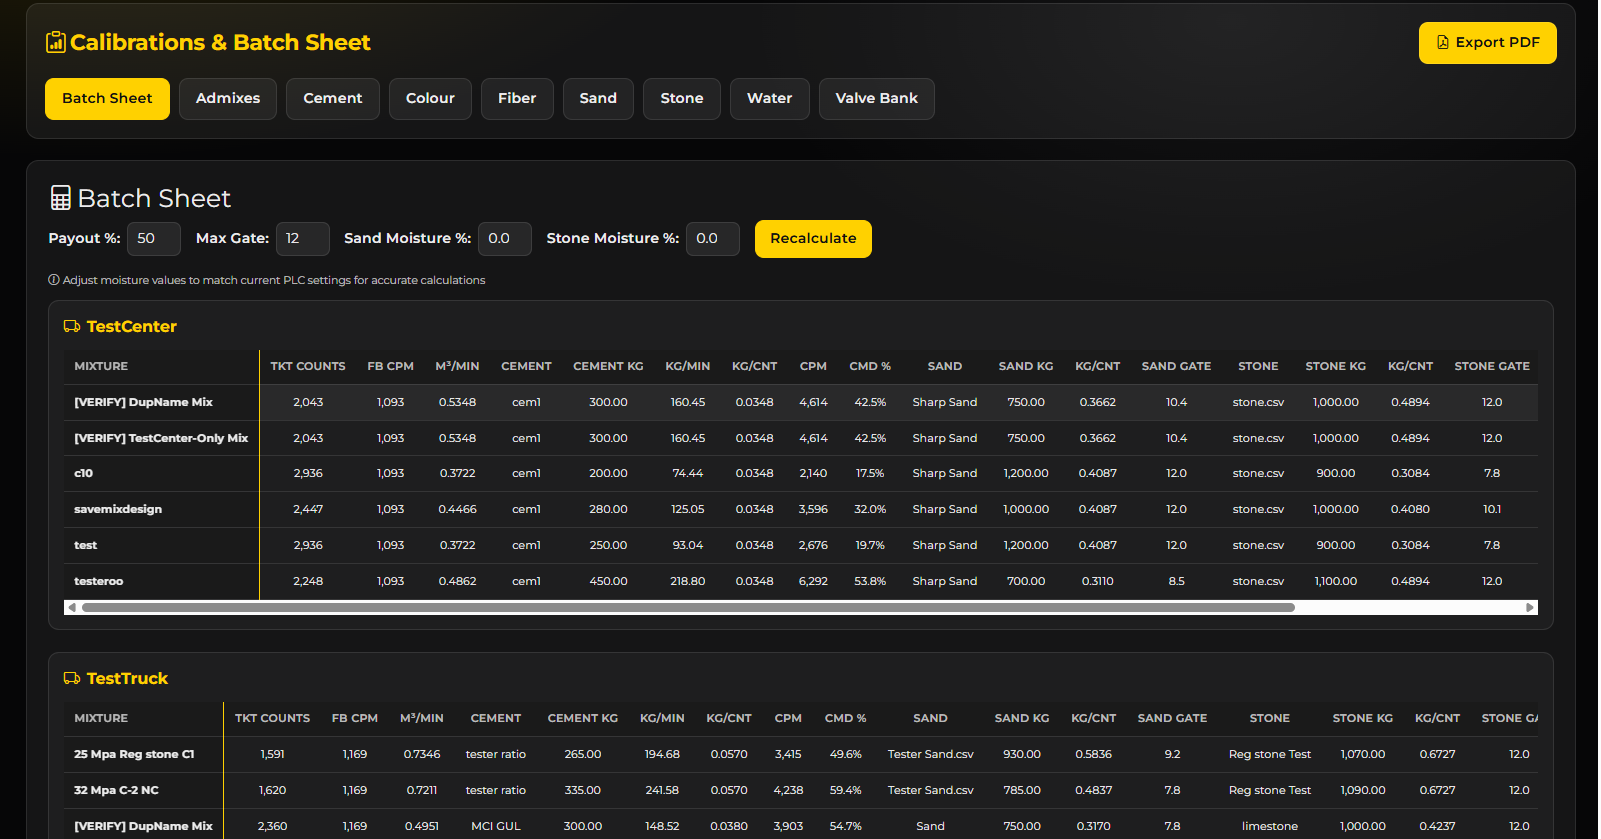This screenshot has width=1601, height=839.
Task: Click TestTruck 'STONE KG' column header
Action: coord(1363,718)
